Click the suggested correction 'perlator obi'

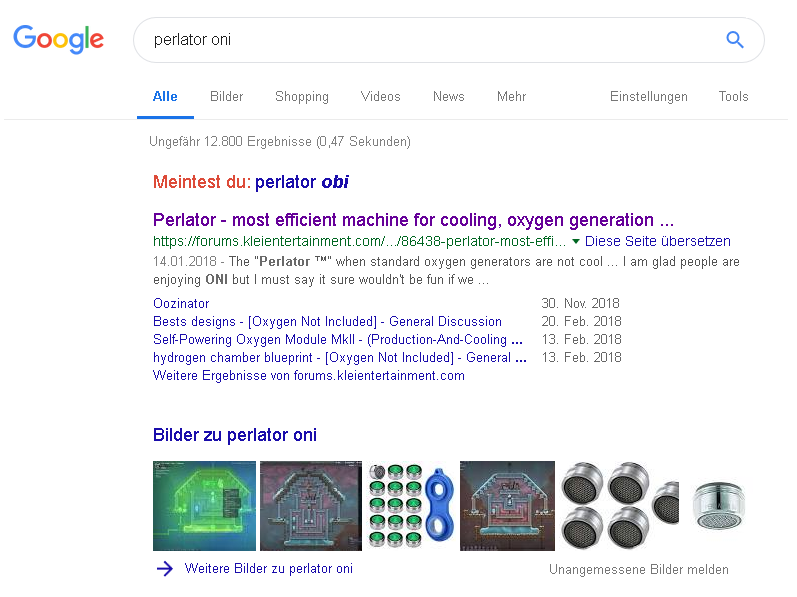(x=302, y=182)
